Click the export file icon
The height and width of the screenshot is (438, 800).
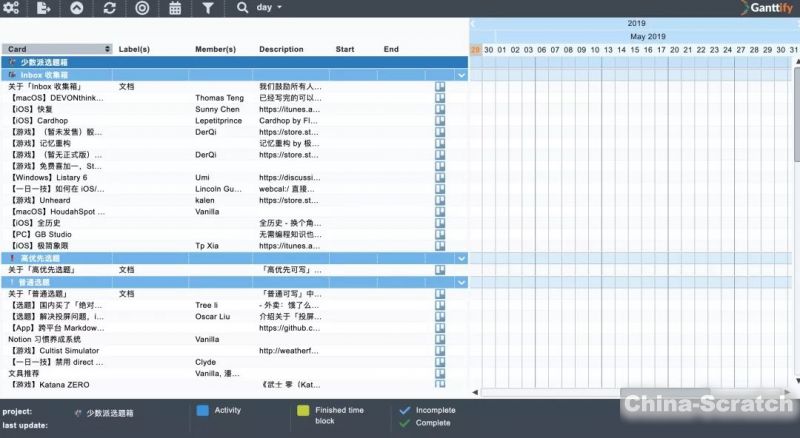(44, 8)
